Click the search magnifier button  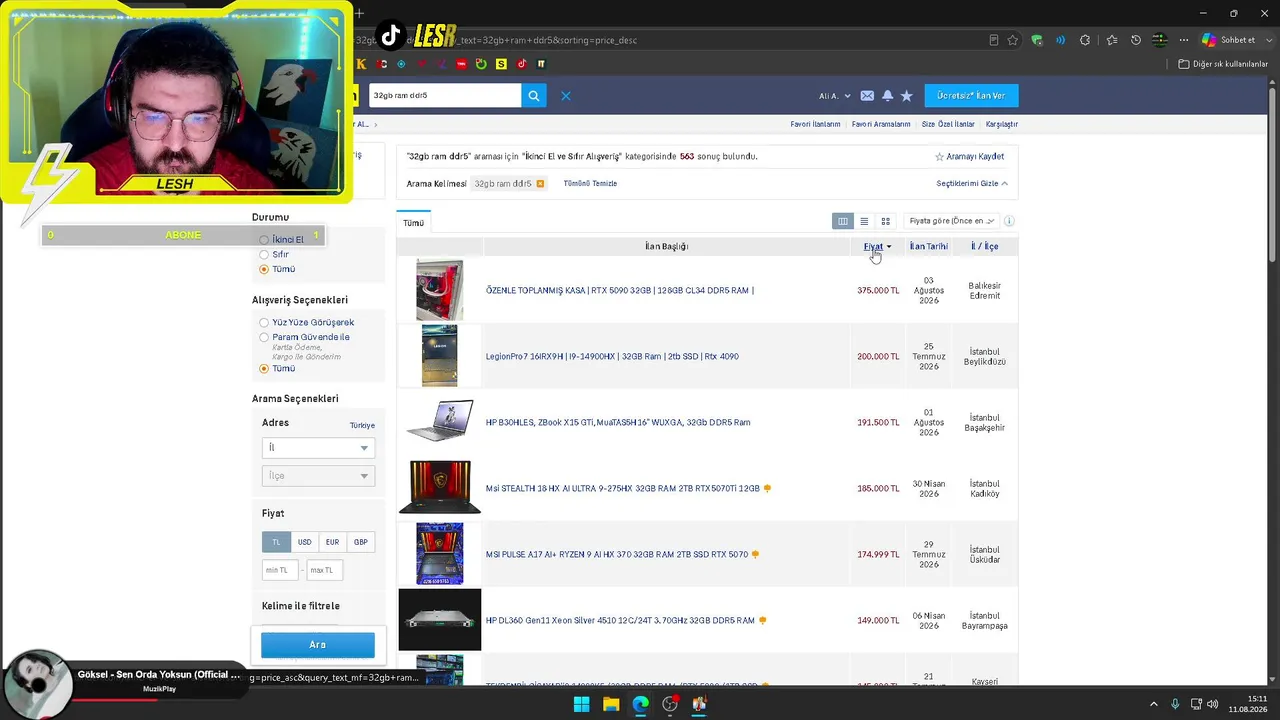click(x=534, y=96)
